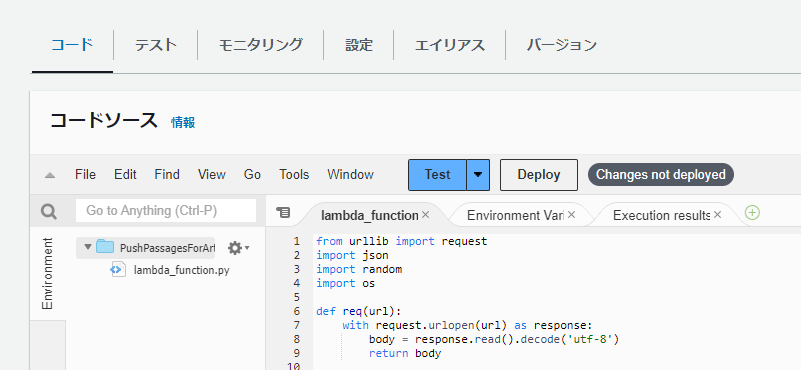This screenshot has width=801, height=370.
Task: Switch to the テスト tab
Action: click(x=156, y=45)
